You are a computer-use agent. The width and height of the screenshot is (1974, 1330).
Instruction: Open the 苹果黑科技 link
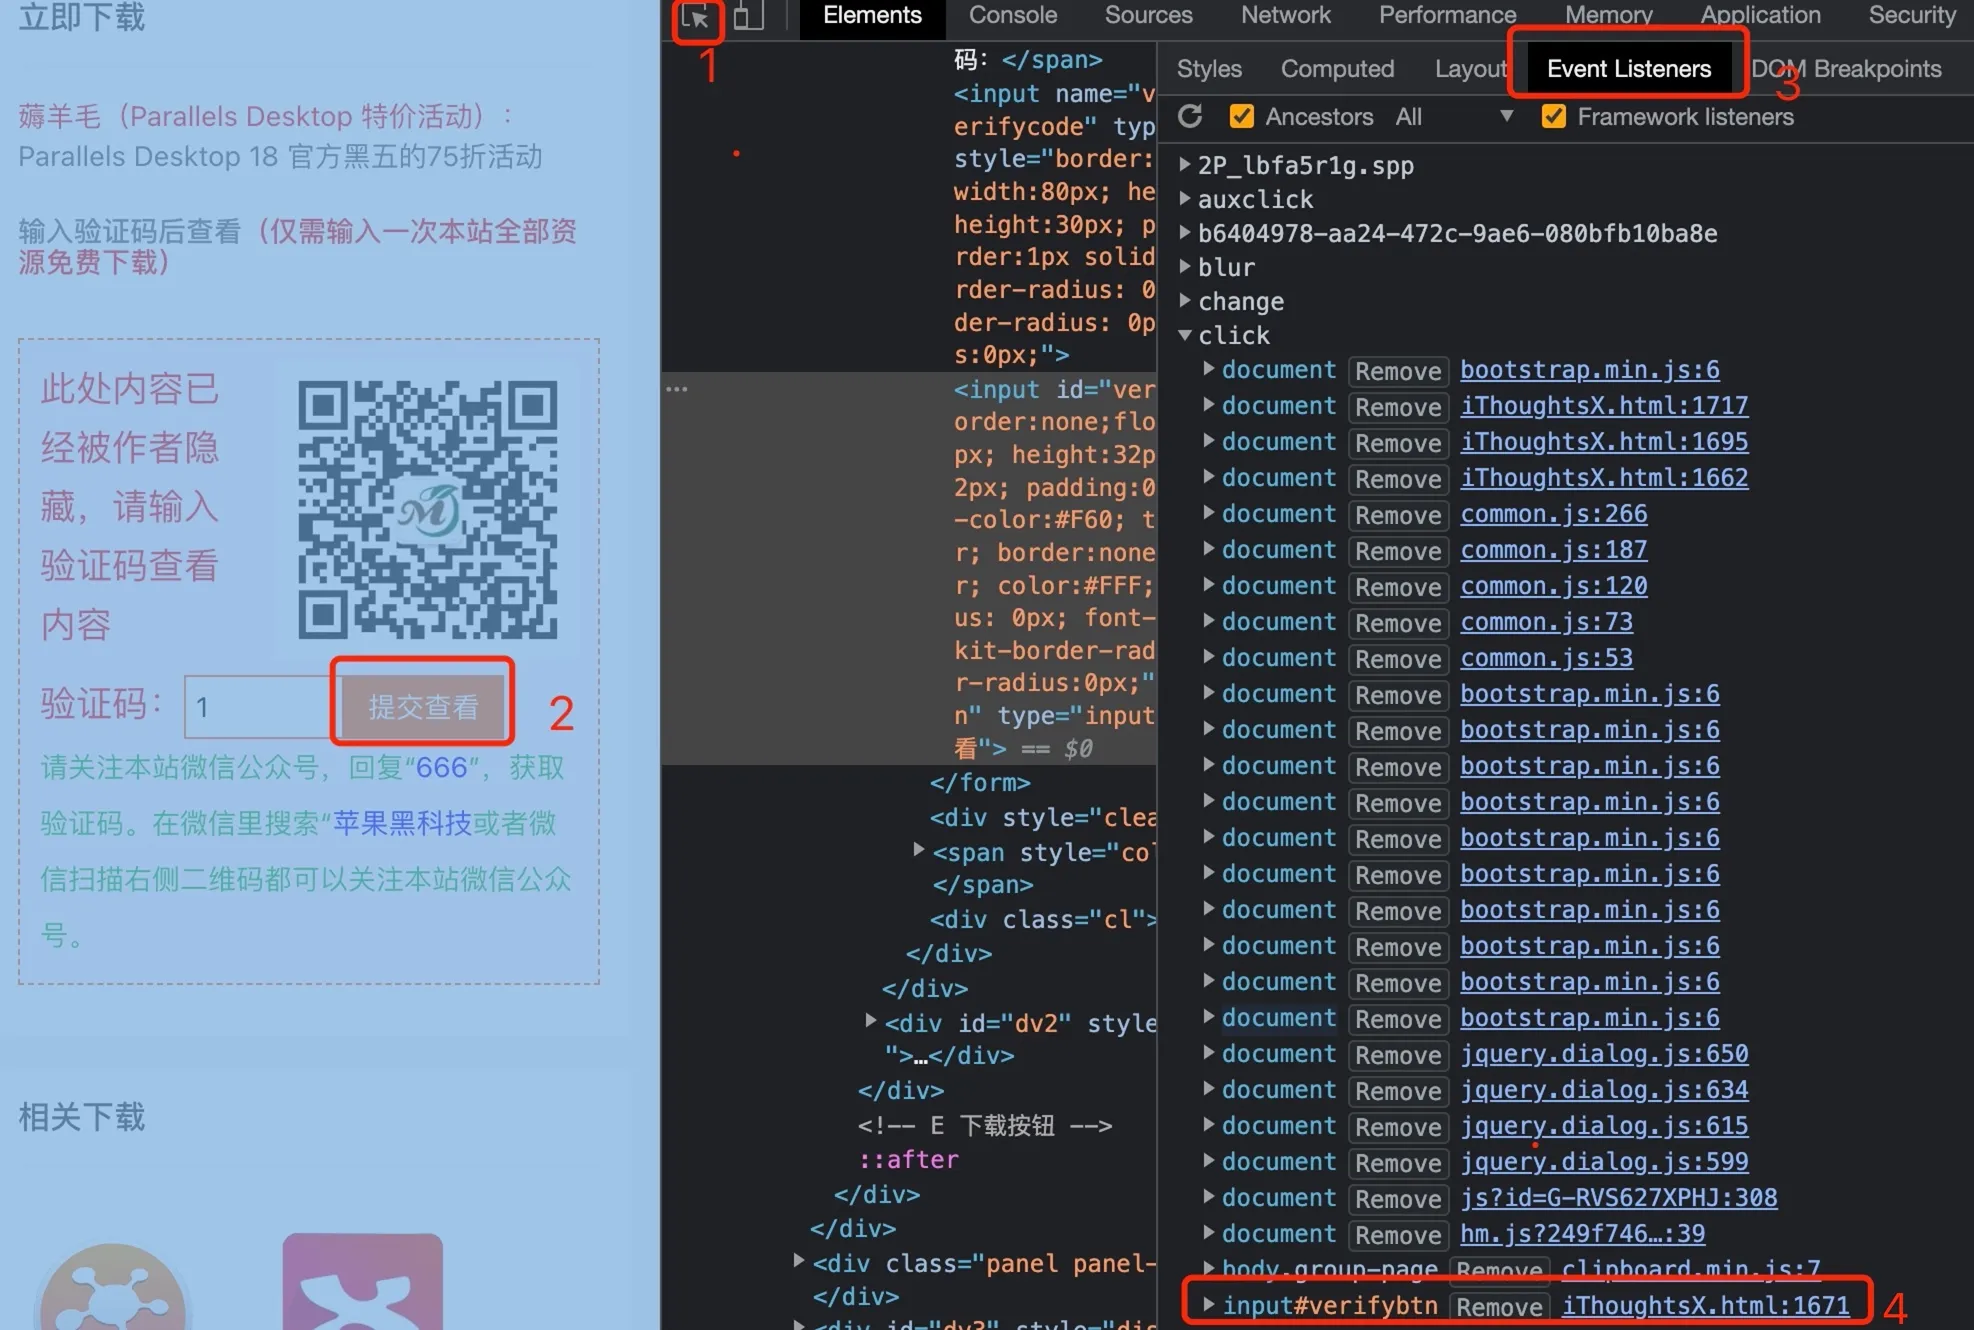[x=402, y=823]
